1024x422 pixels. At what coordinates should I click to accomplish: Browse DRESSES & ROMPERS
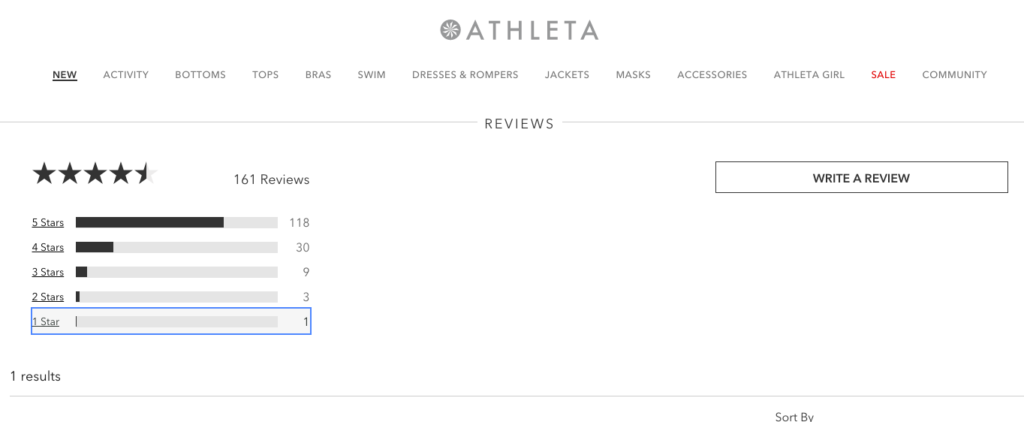(x=465, y=75)
